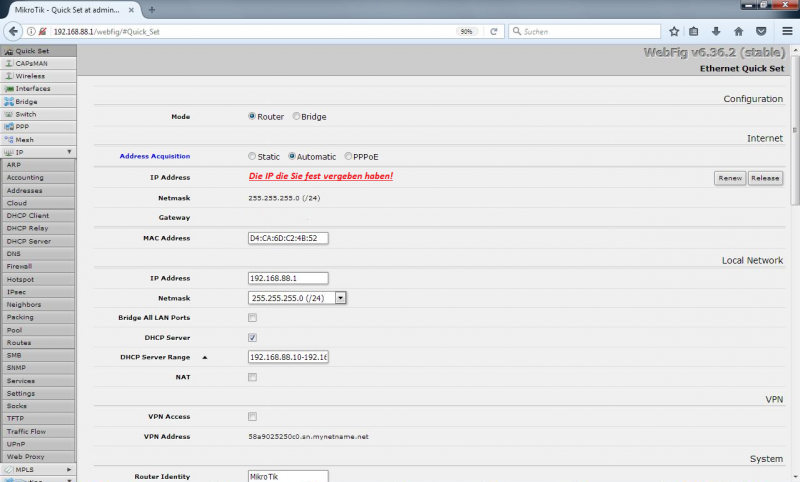Click the Pocket icon in the toolbar
This screenshot has height=482, width=800.
tap(761, 31)
